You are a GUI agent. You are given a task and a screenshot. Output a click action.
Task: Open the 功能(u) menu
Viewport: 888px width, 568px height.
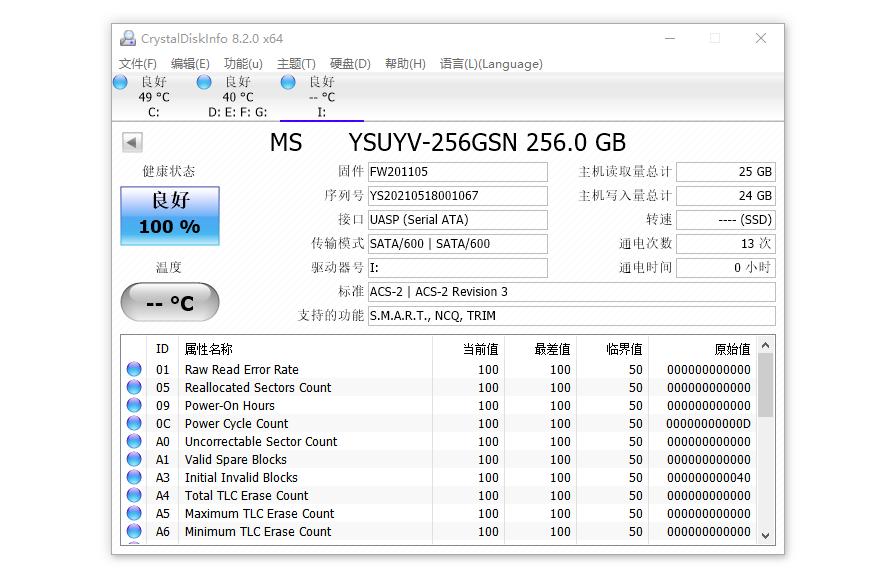(243, 64)
